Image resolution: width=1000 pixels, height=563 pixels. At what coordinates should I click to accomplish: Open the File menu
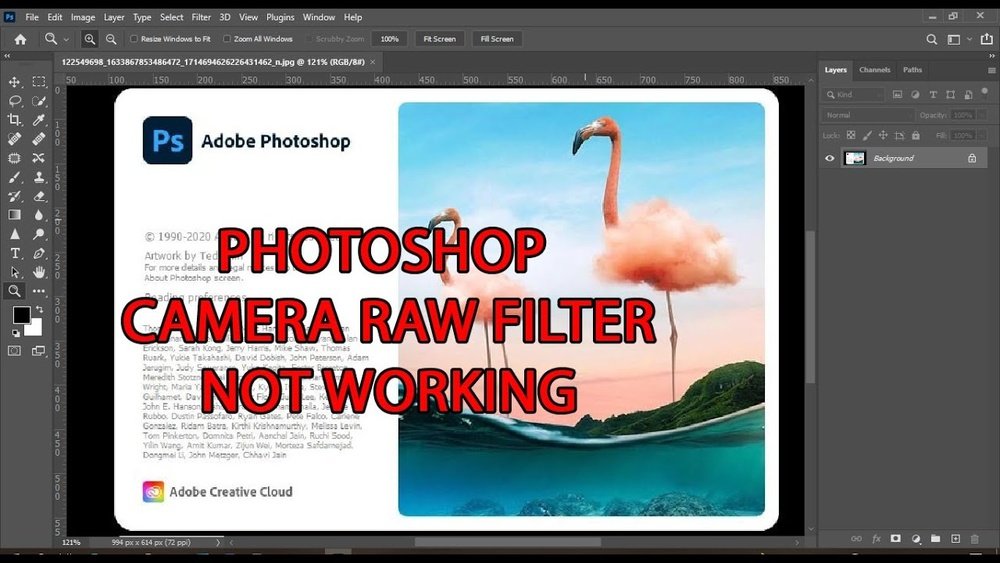pyautogui.click(x=32, y=17)
